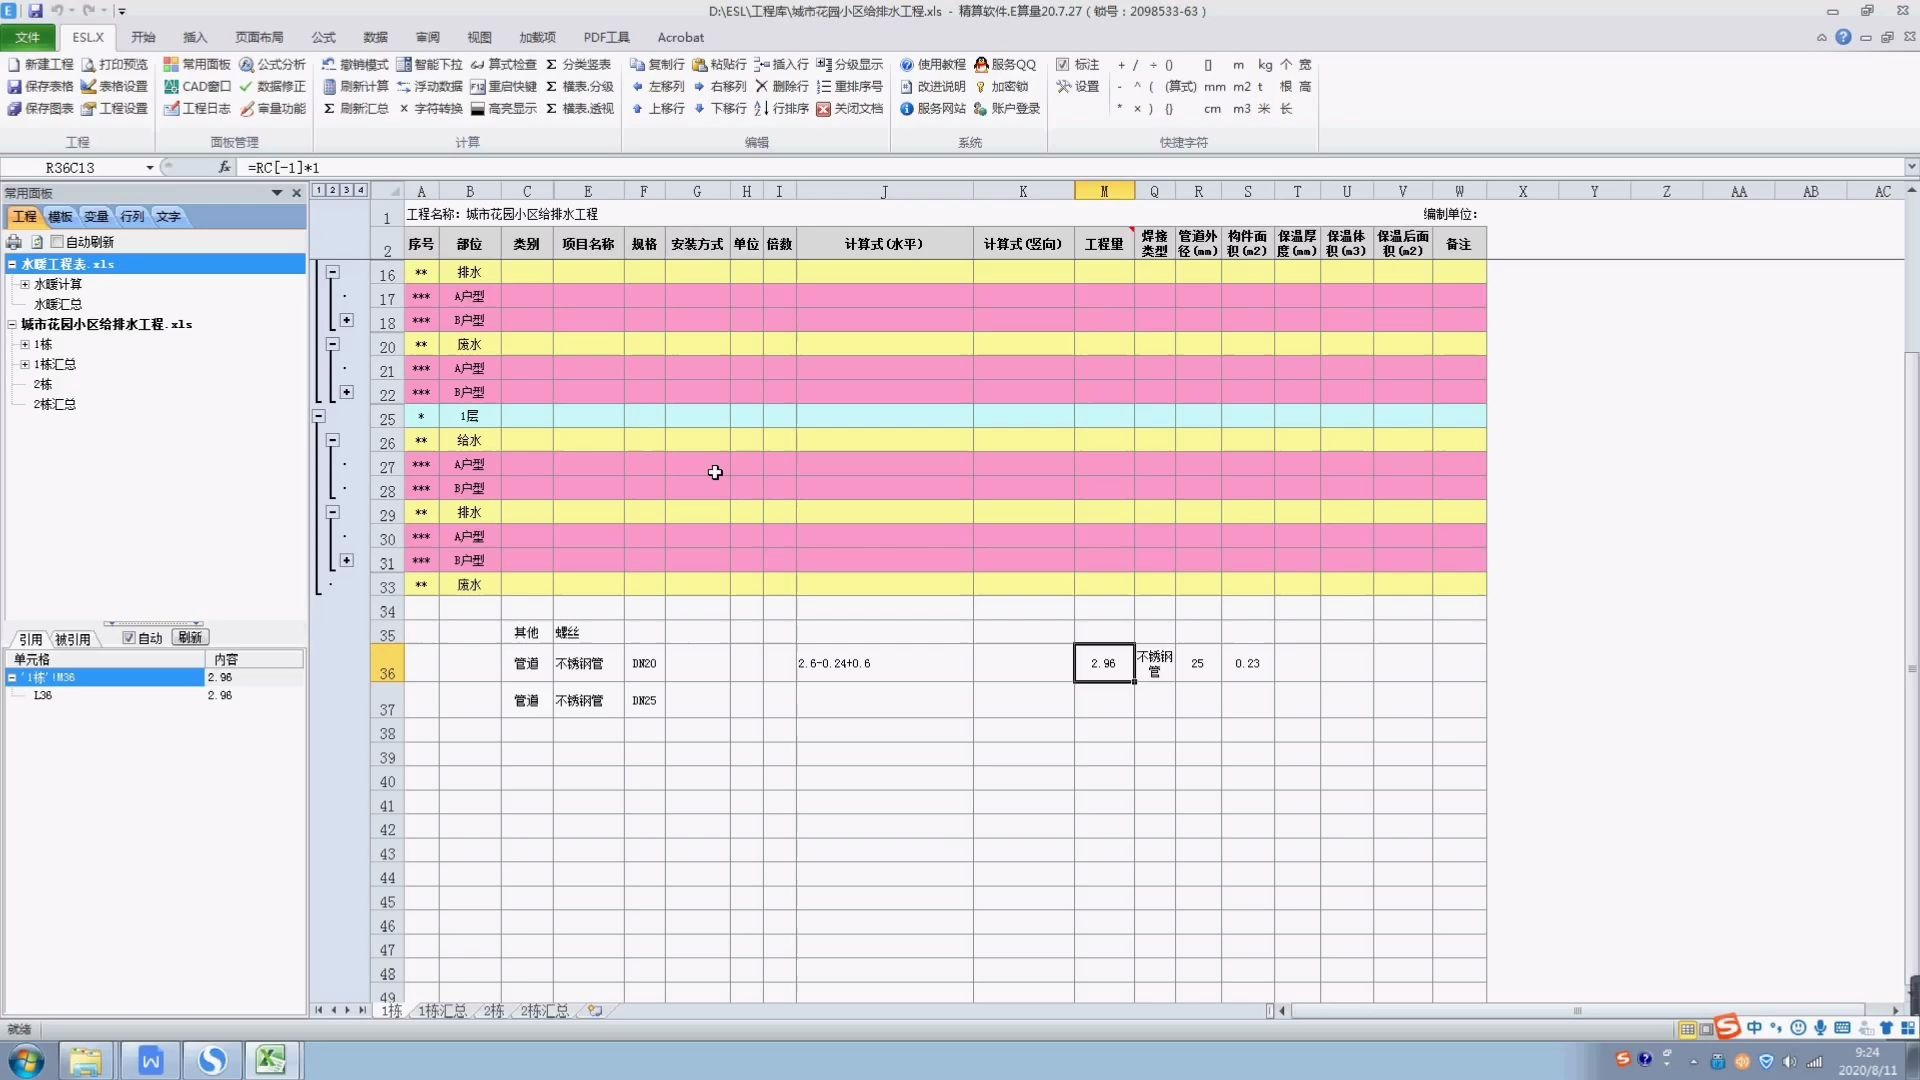
Task: Open the CAD窗口 tool
Action: [x=171, y=87]
